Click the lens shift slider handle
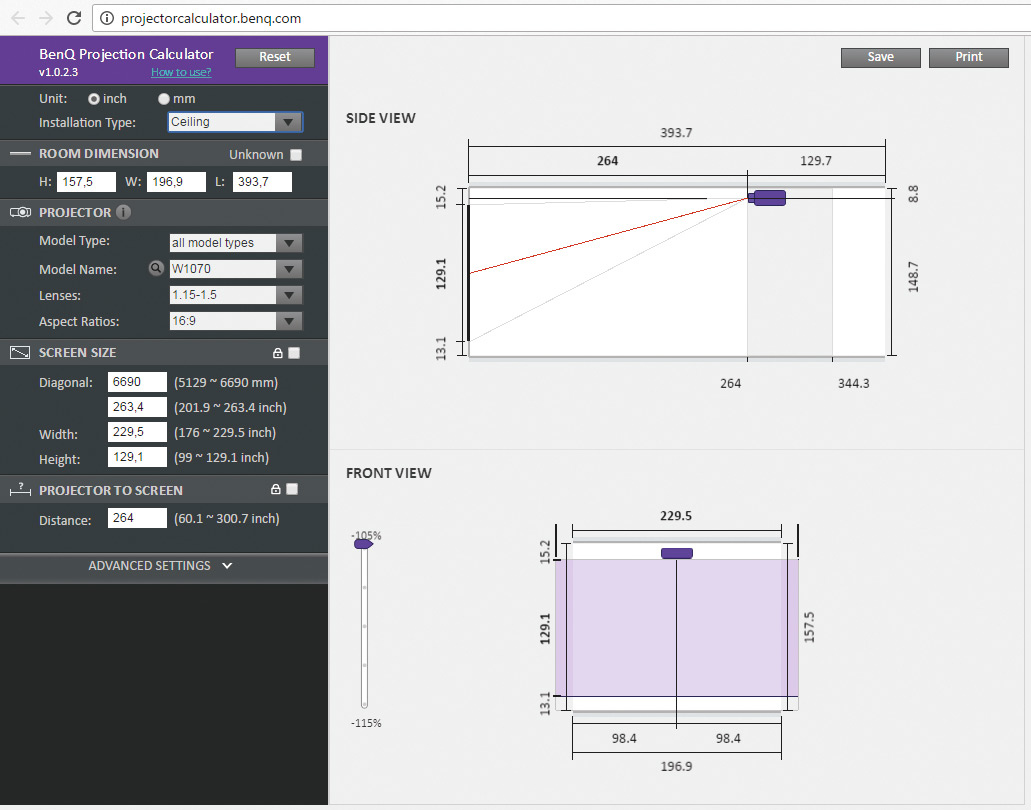This screenshot has width=1031, height=810. 363,544
